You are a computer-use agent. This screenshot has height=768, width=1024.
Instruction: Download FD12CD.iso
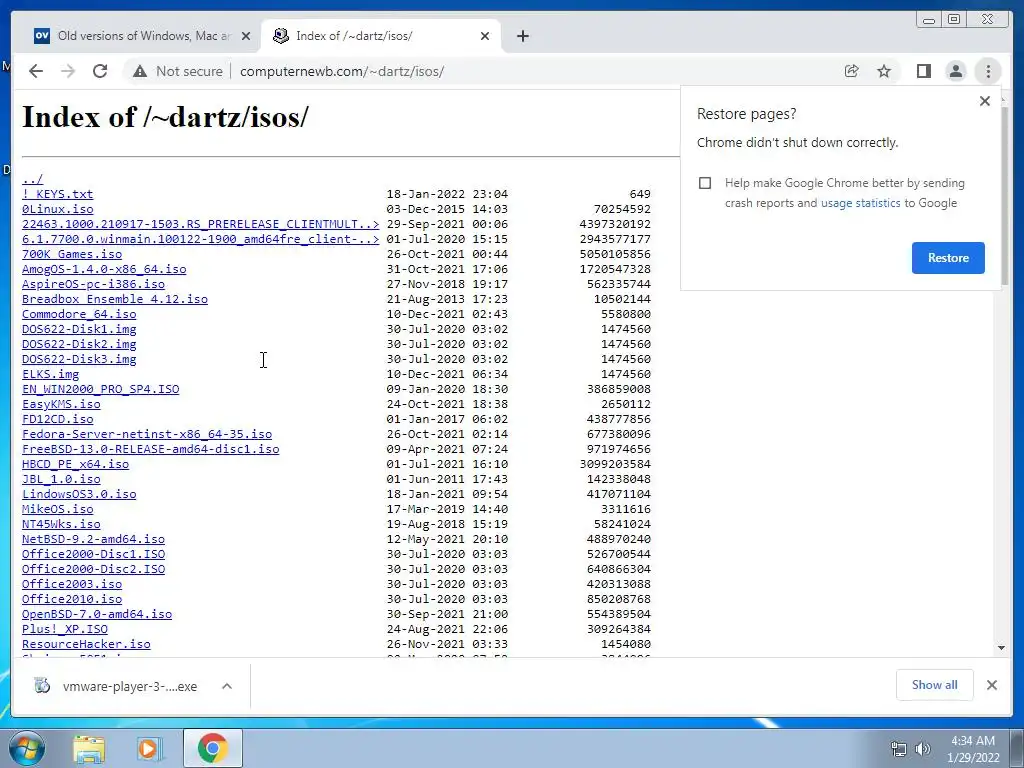point(57,419)
